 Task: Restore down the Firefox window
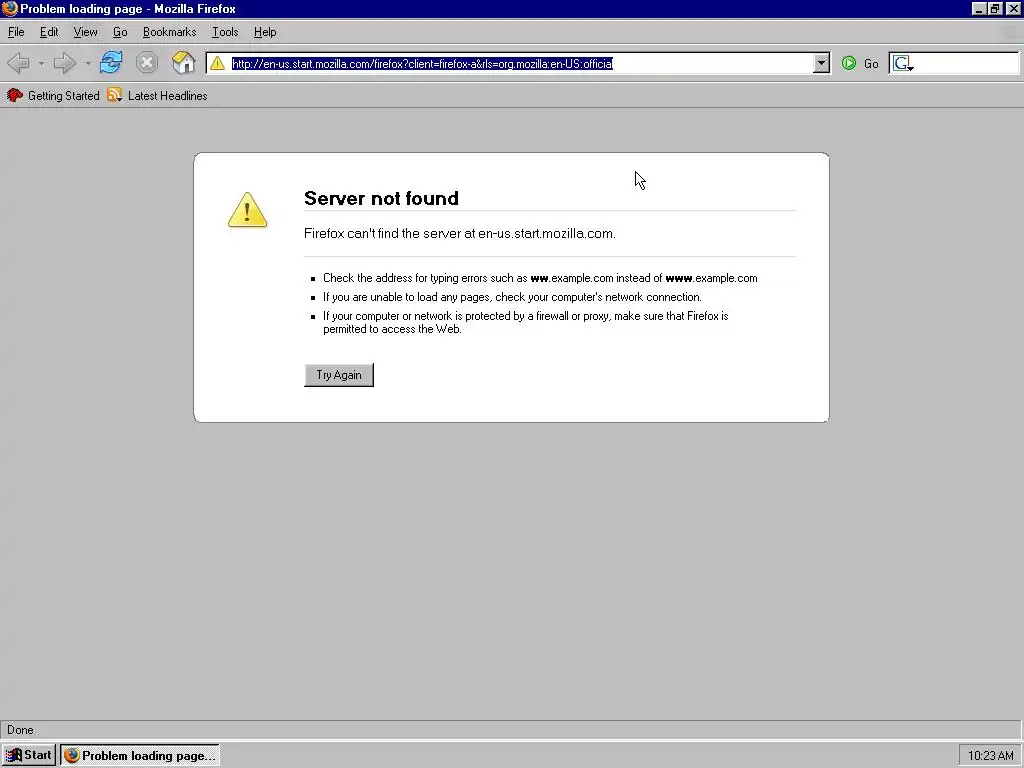[x=995, y=8]
